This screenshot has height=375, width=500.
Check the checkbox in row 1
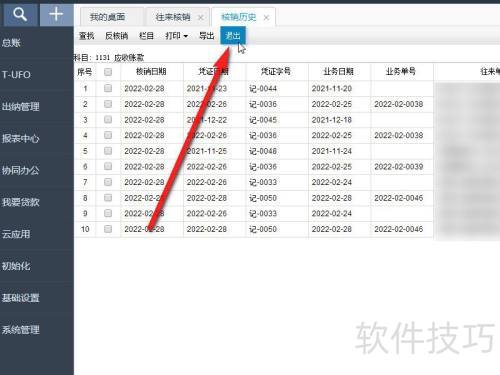[108, 88]
